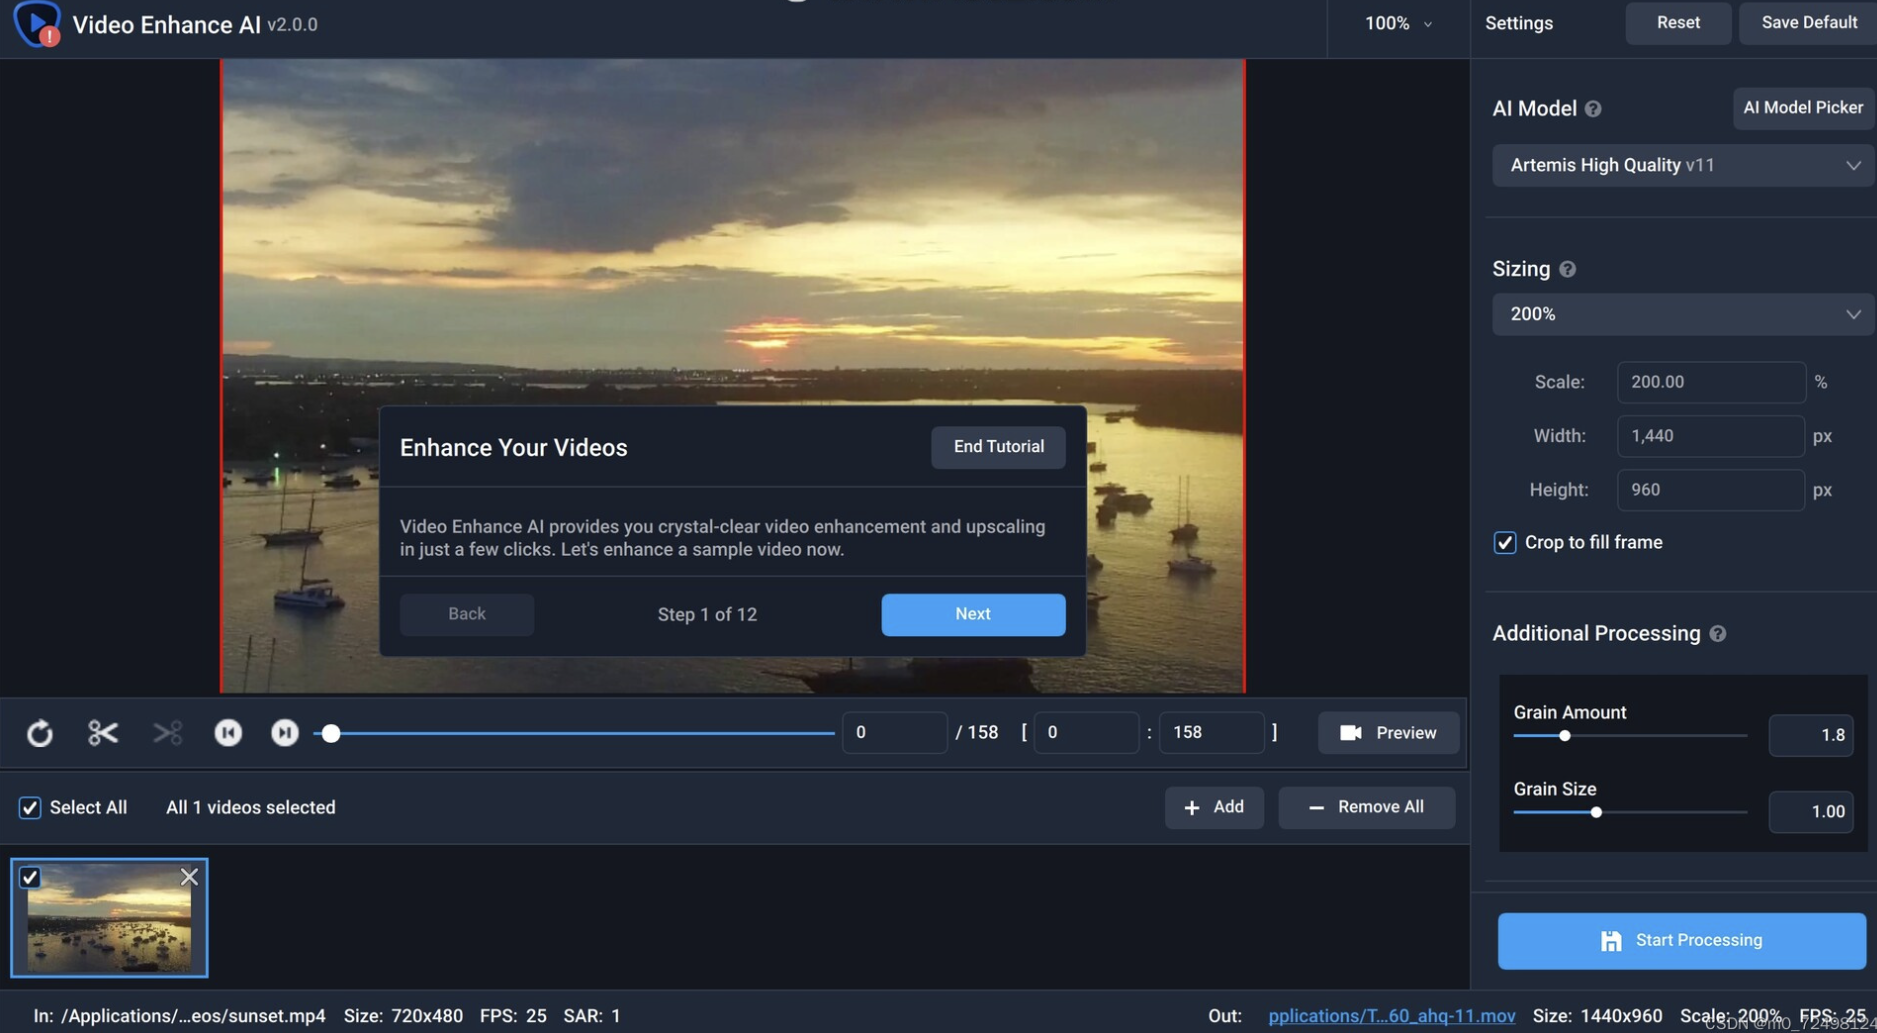Remove sunset video with X icon
Screen dimensions: 1877x1033
click(x=189, y=877)
